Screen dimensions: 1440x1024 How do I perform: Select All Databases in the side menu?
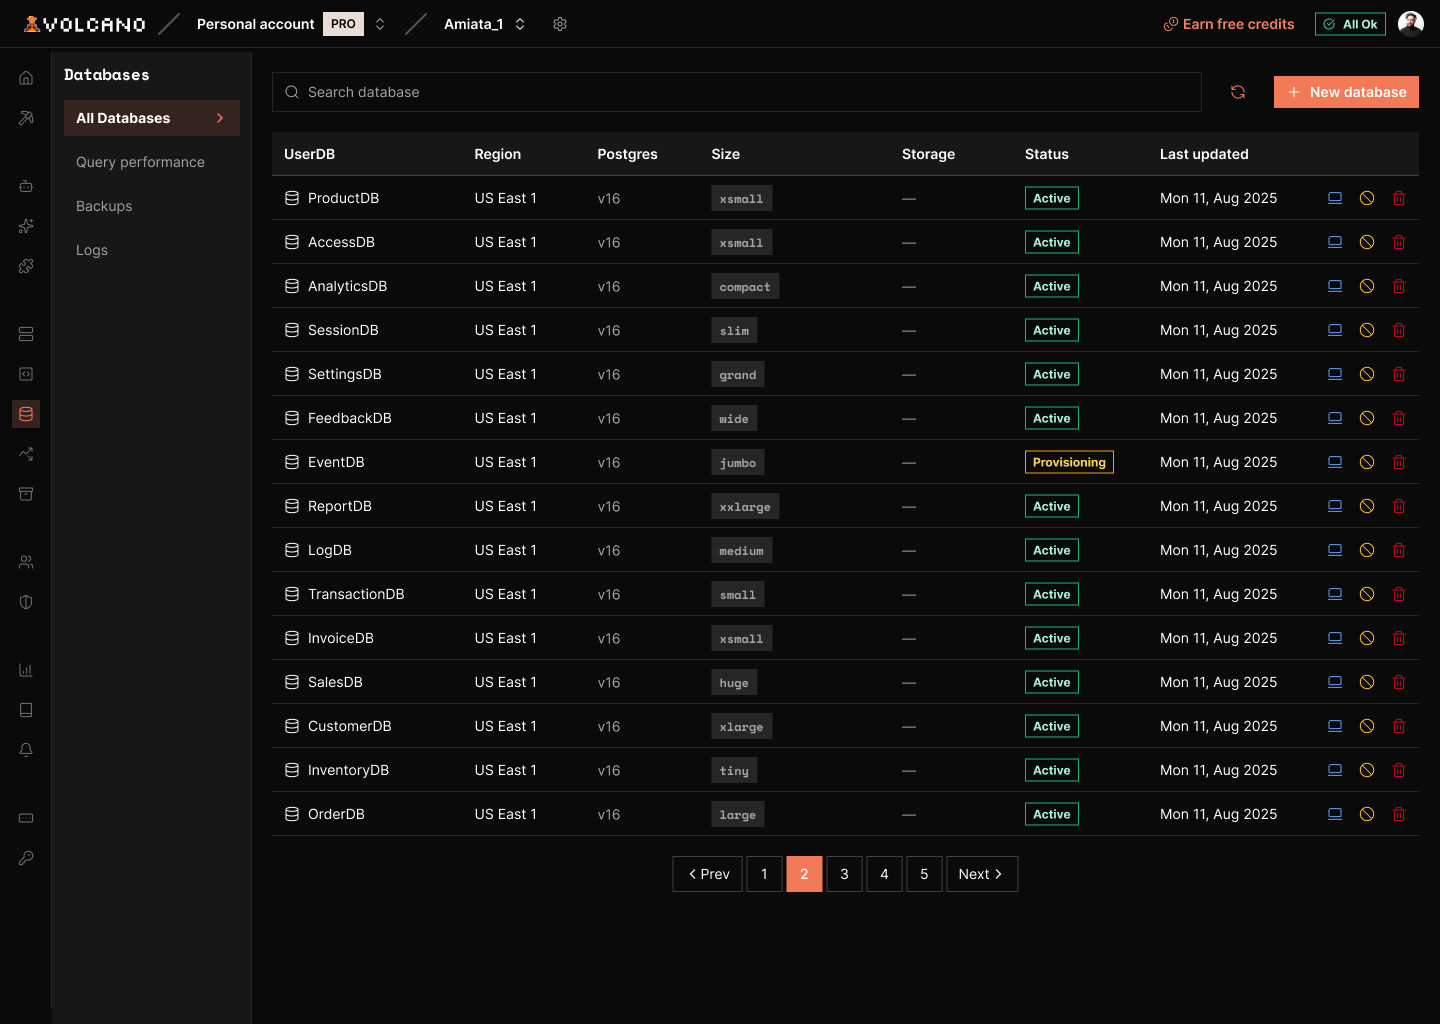pos(152,118)
